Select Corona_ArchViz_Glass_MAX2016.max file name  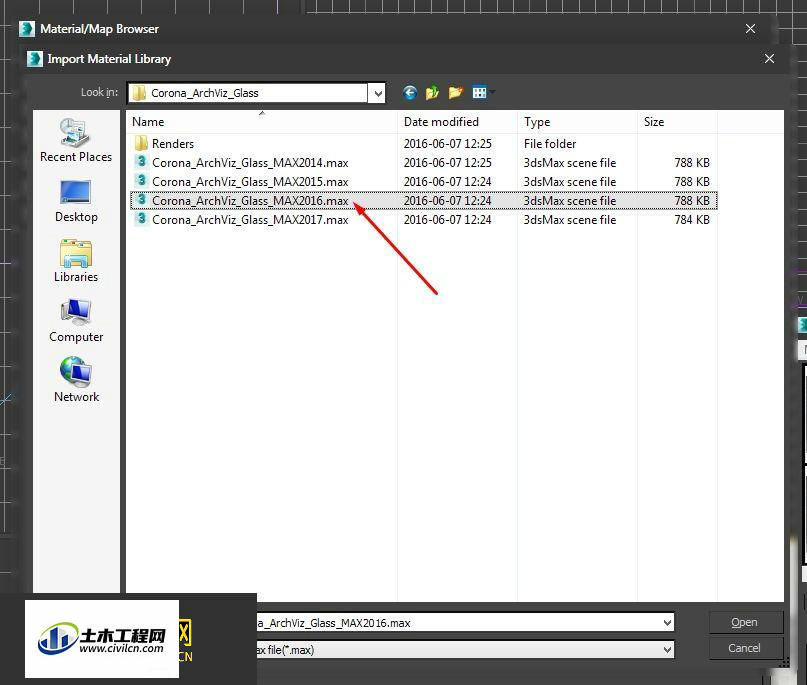click(250, 201)
